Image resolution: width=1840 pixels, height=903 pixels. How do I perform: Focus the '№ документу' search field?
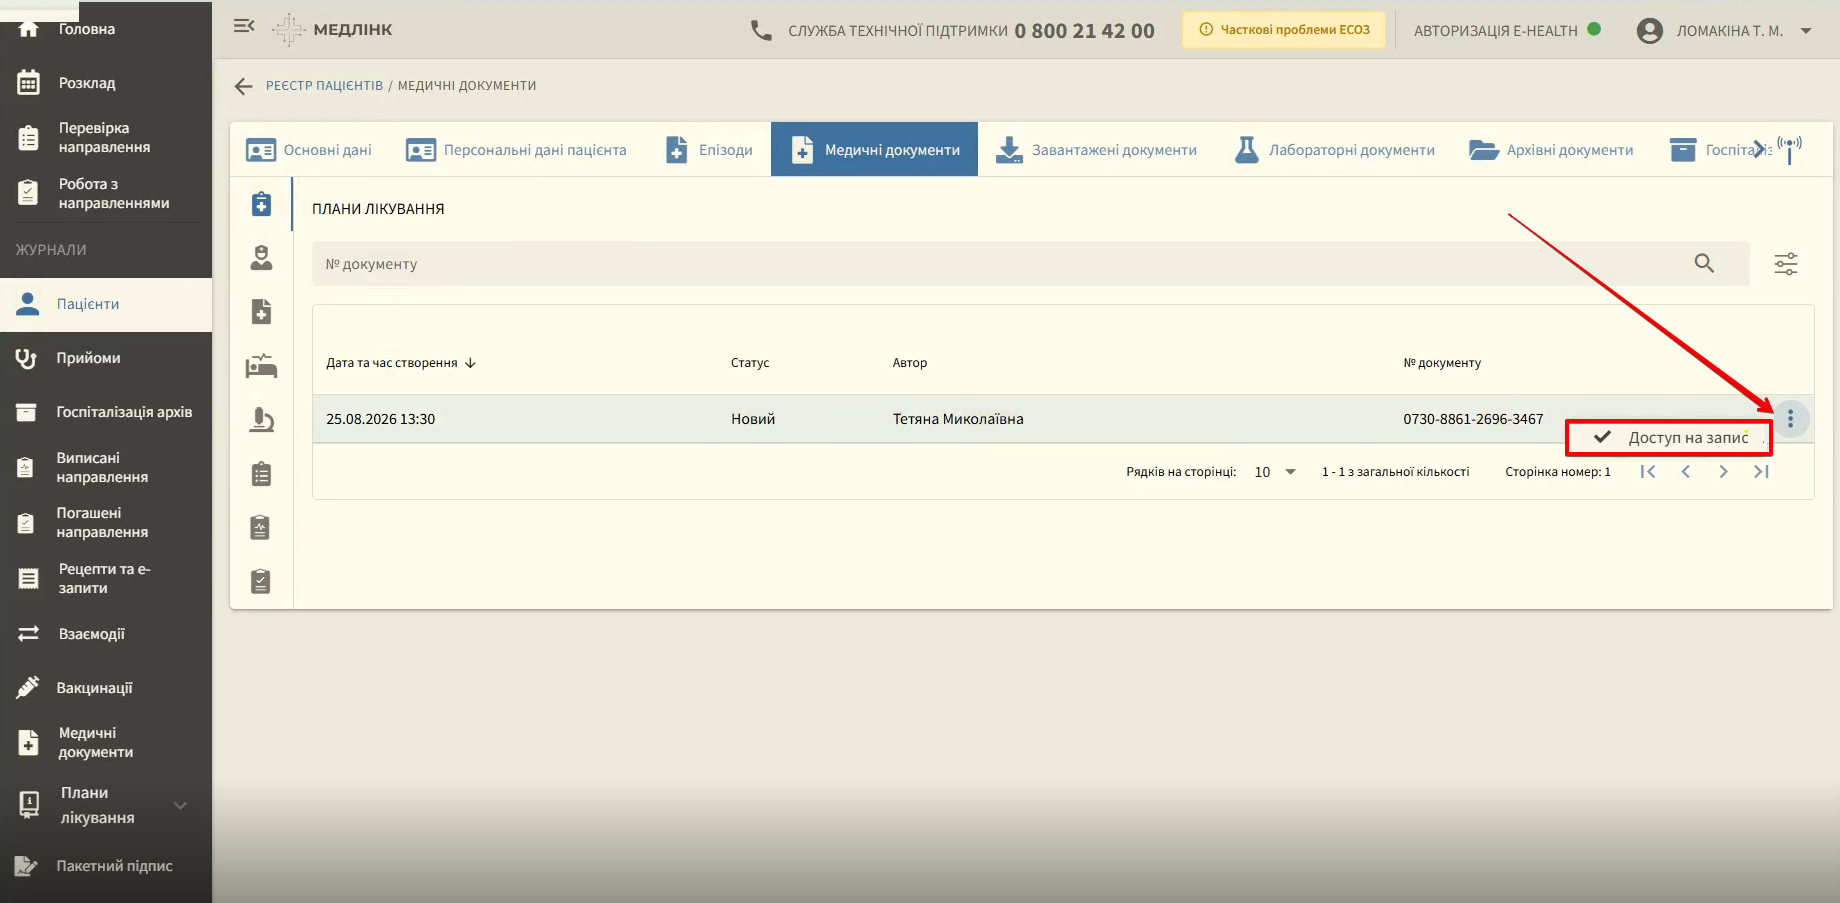tap(1000, 264)
